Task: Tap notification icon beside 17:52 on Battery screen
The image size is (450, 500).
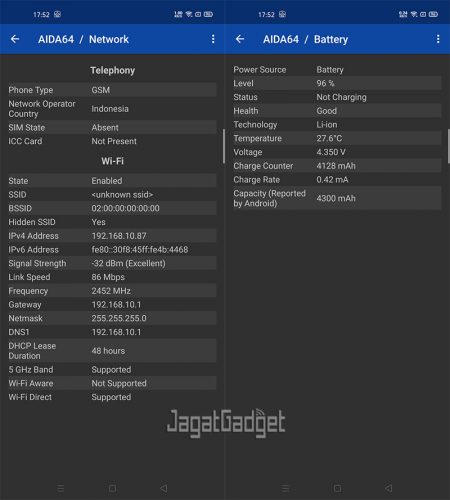Action: (x=282, y=14)
